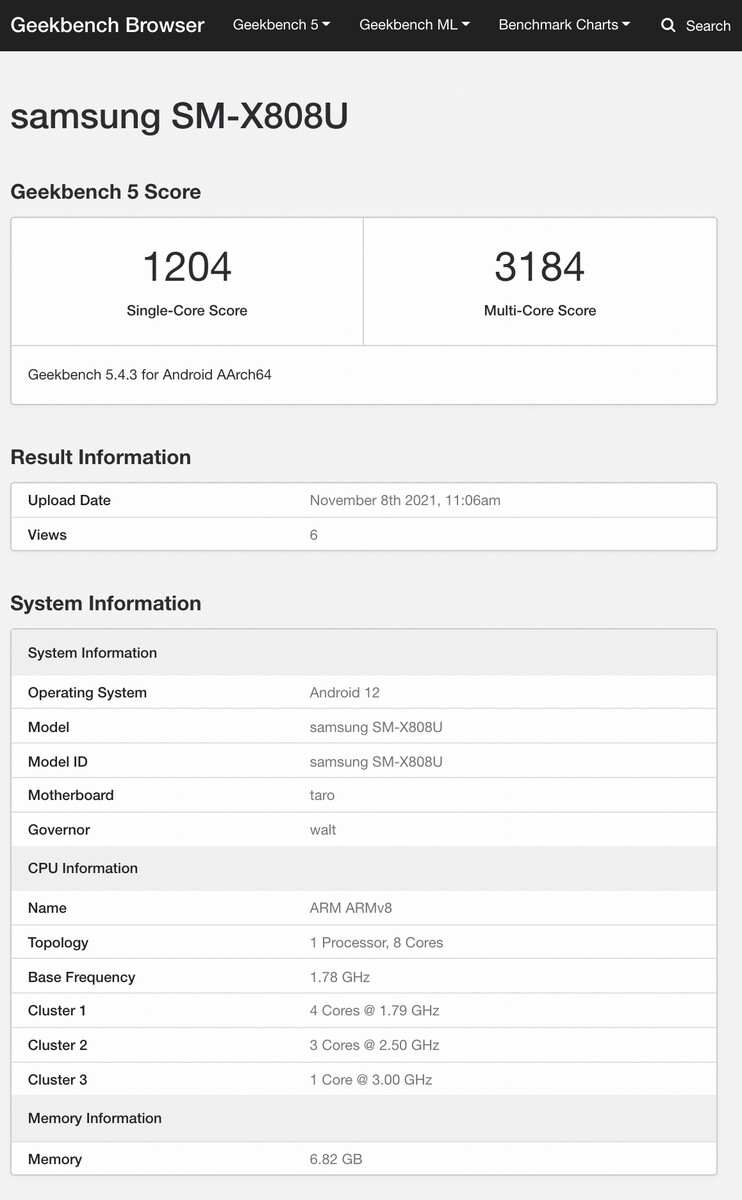Click the CPU Information table header
This screenshot has width=742, height=1200.
(364, 868)
